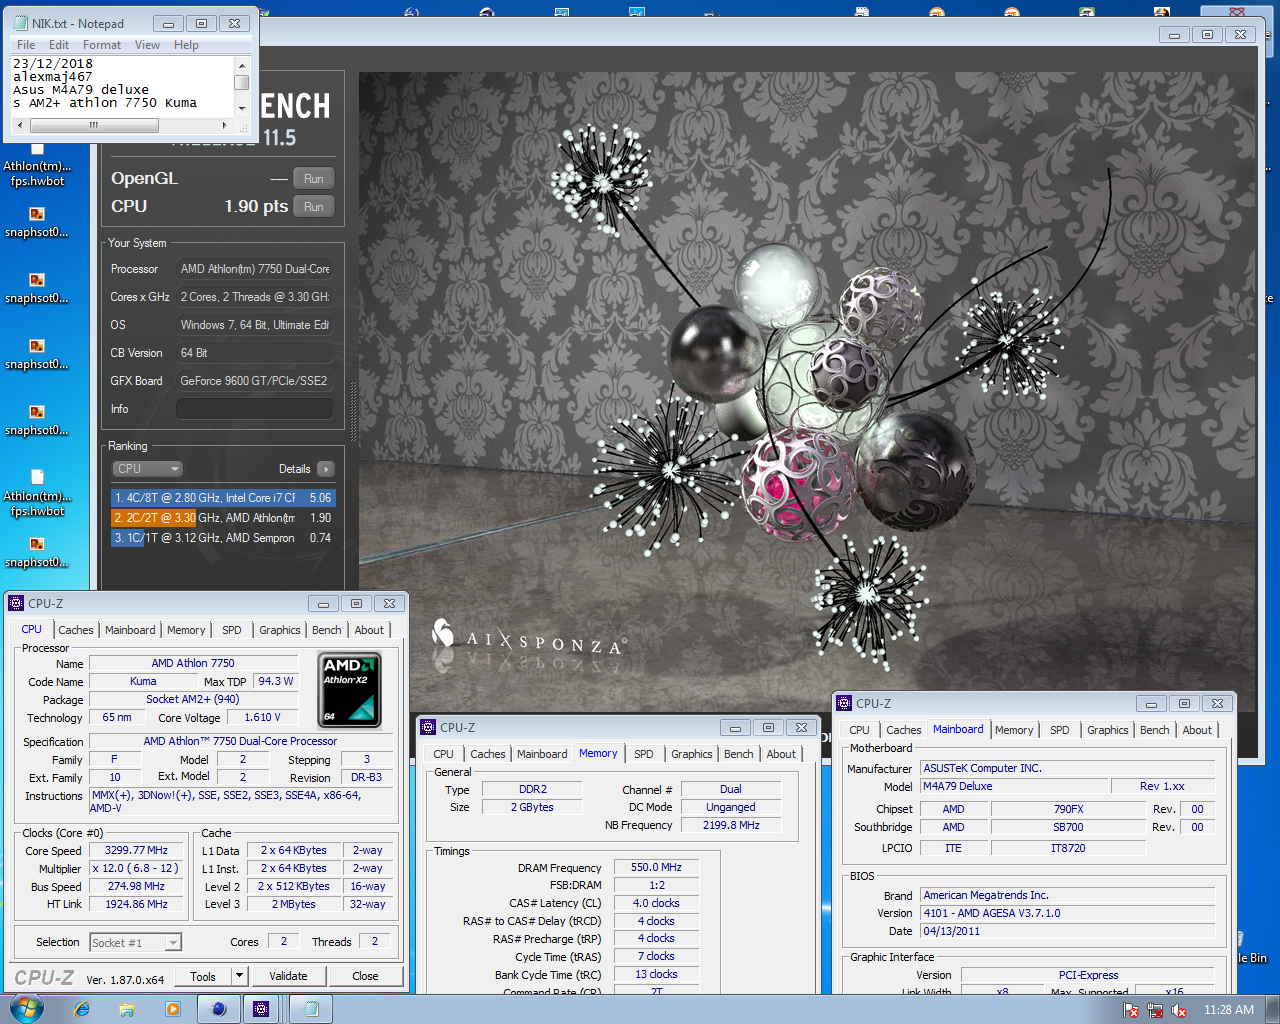Click the Close button in CPU-Z
The width and height of the screenshot is (1280, 1024).
click(x=365, y=976)
